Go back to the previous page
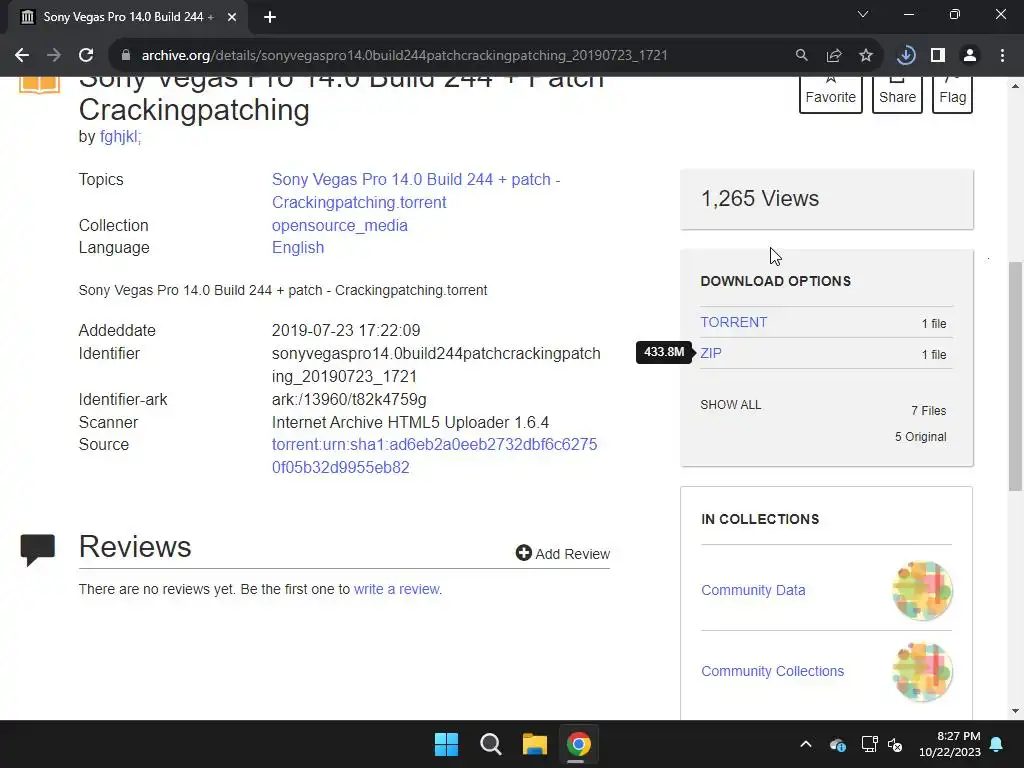The width and height of the screenshot is (1024, 768). pyautogui.click(x=22, y=56)
